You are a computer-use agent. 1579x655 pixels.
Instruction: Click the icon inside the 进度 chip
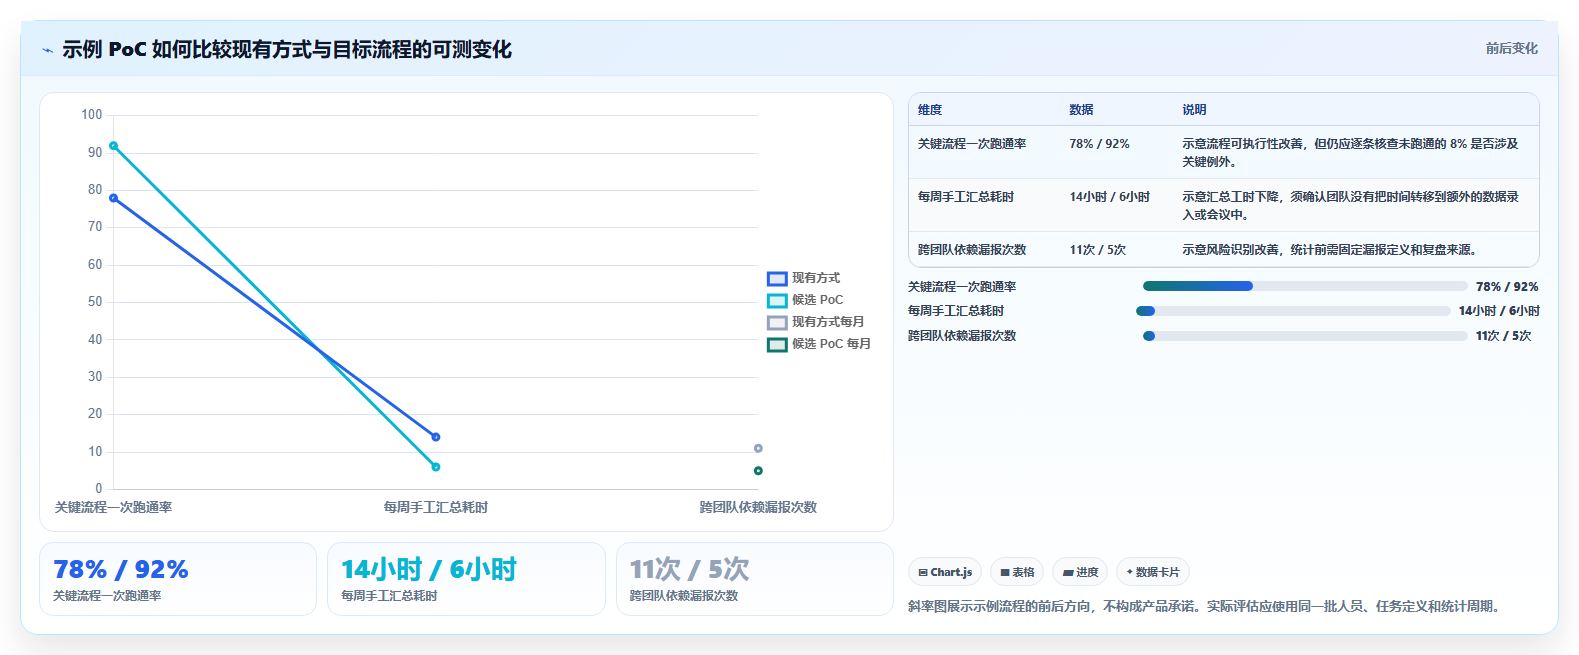[1068, 573]
